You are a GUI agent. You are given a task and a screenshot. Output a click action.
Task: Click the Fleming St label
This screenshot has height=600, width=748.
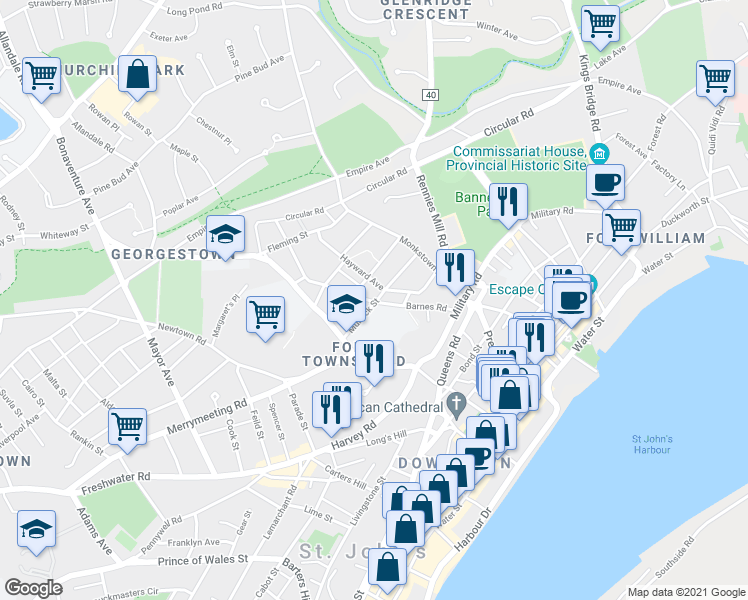(287, 242)
